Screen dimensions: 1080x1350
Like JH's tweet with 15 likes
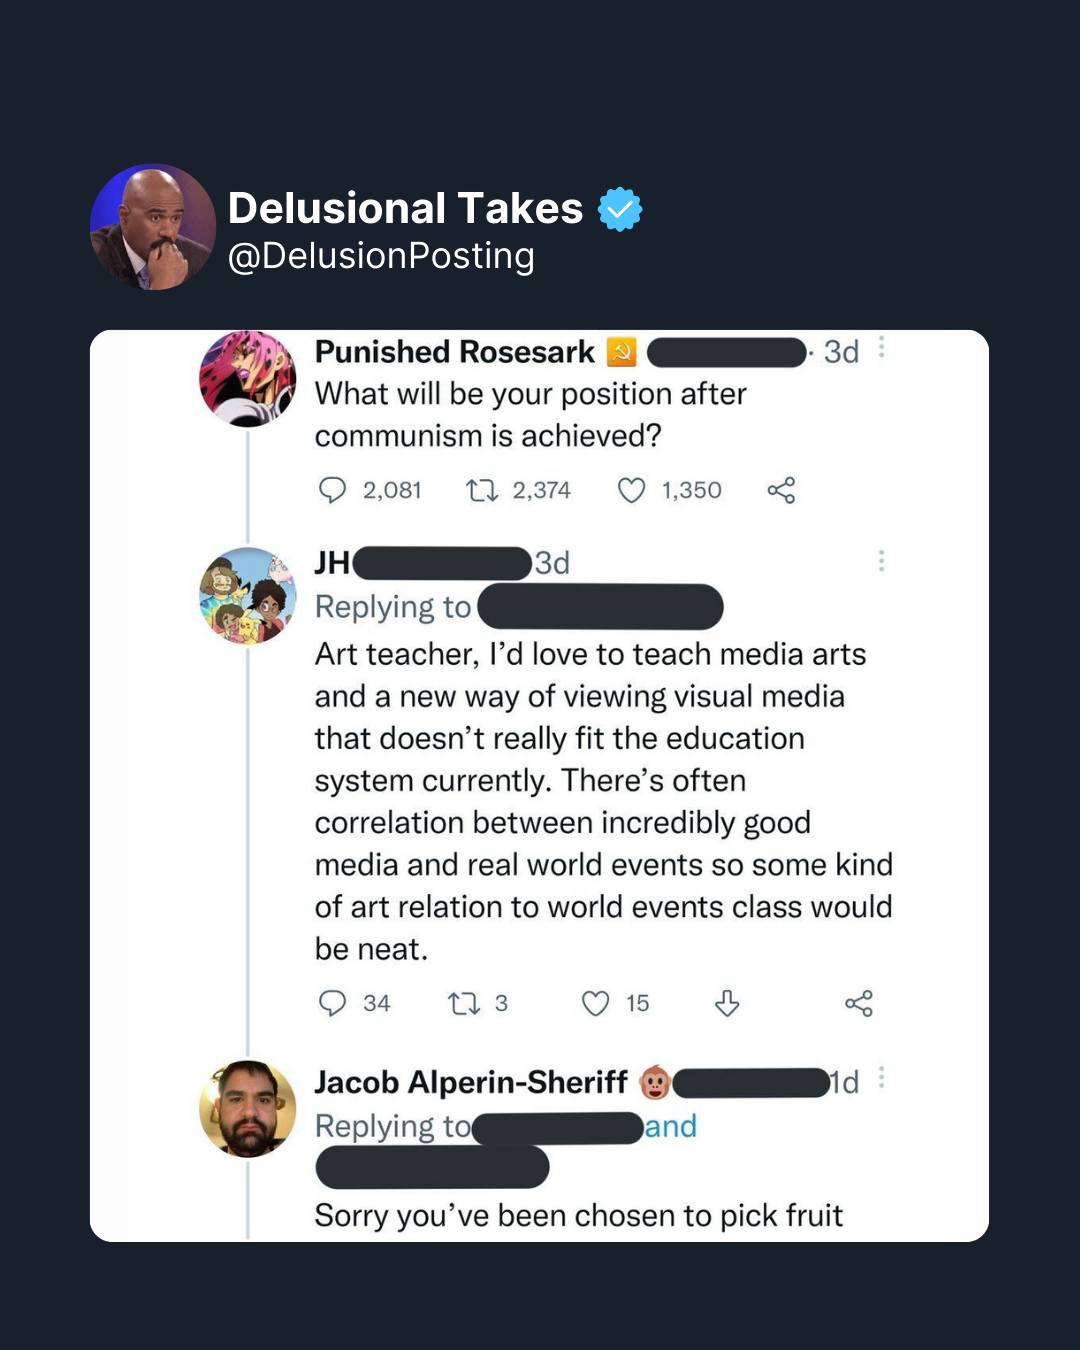[595, 1003]
